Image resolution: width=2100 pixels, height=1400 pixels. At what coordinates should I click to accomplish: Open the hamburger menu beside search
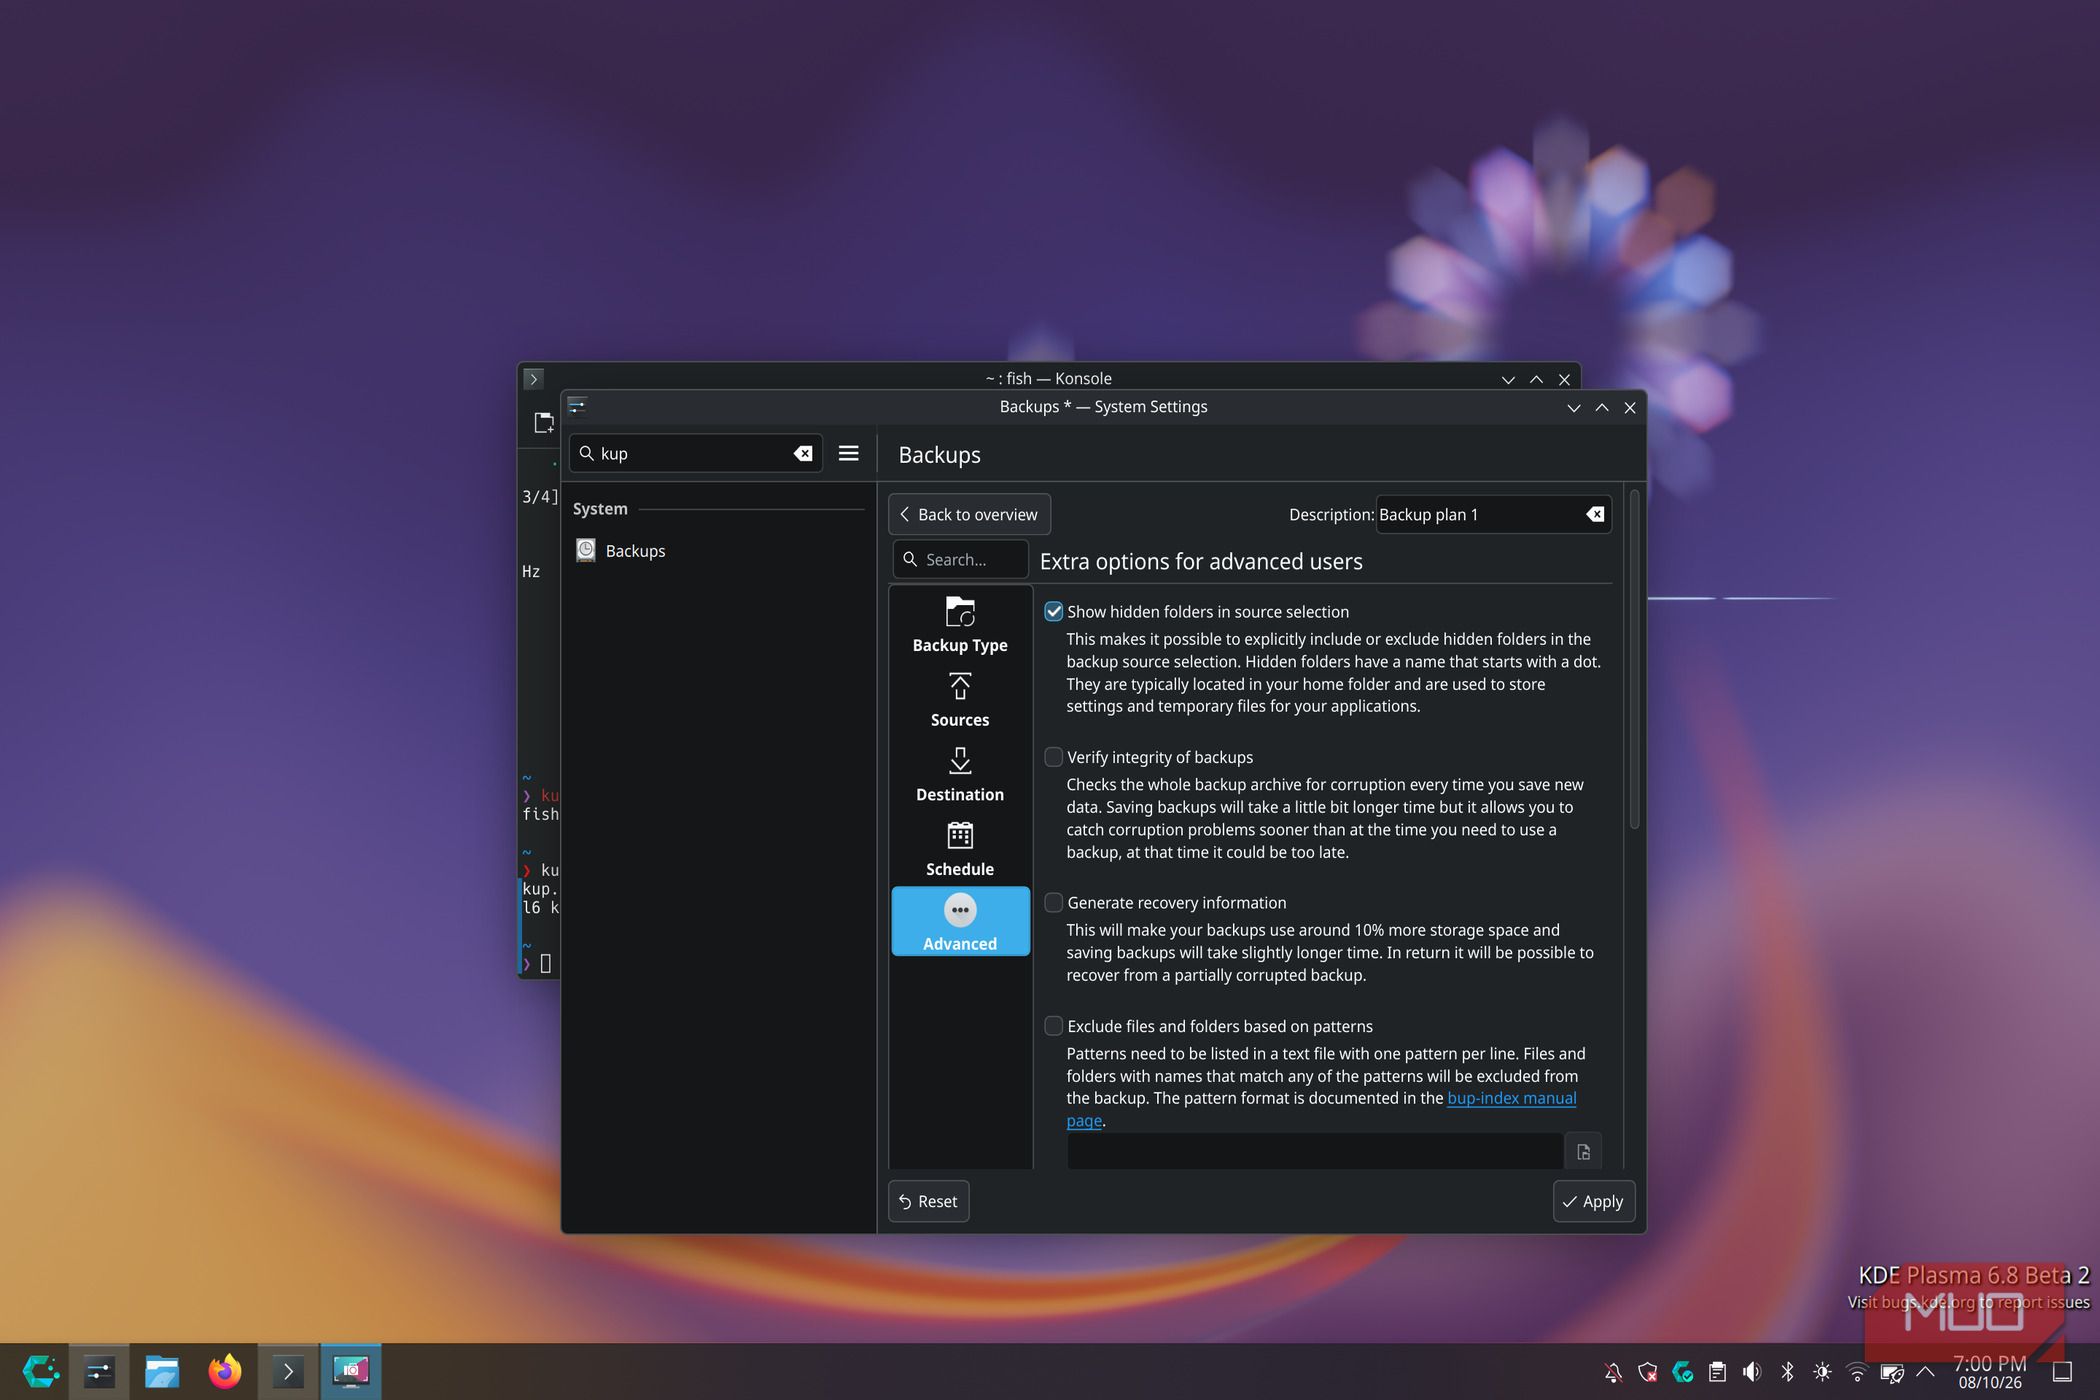coord(848,453)
